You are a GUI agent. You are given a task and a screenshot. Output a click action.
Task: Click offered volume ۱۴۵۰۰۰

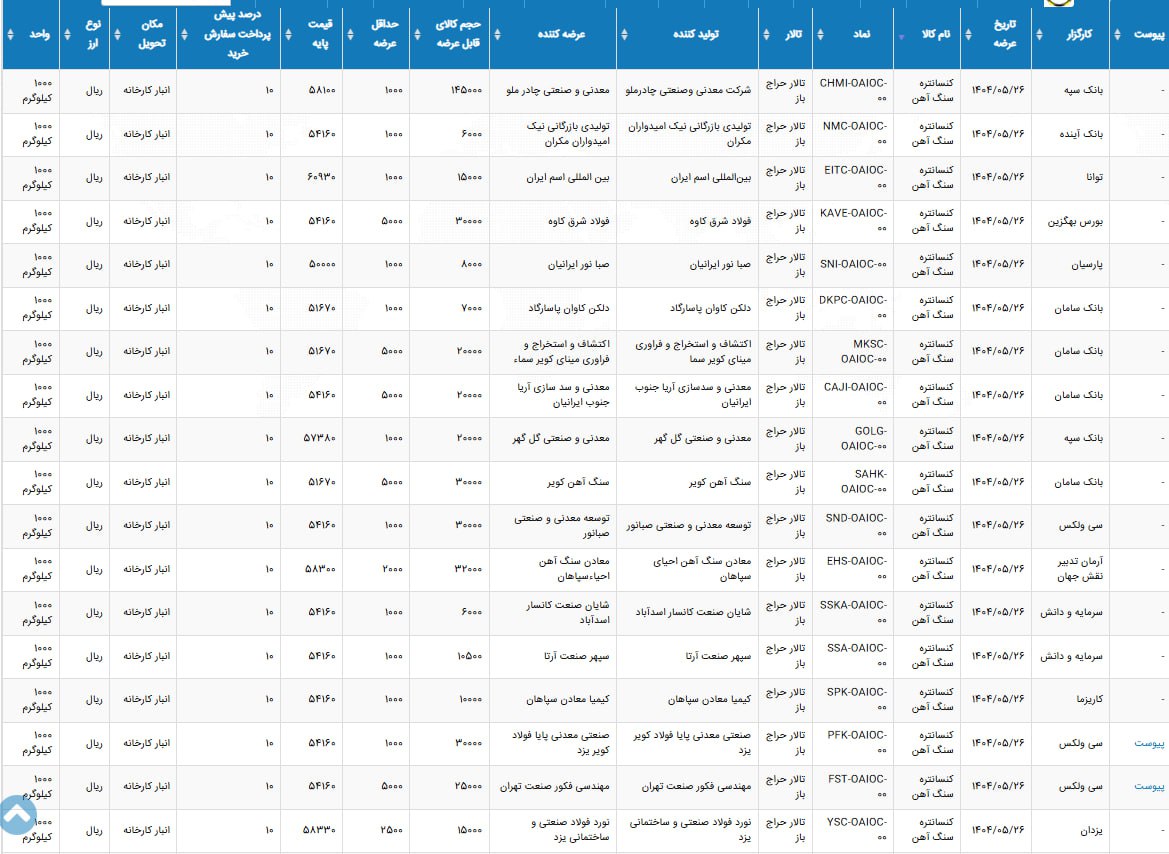click(466, 90)
